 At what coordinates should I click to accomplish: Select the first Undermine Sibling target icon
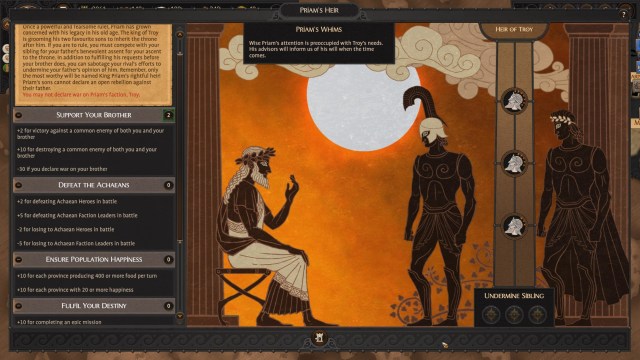(491, 315)
